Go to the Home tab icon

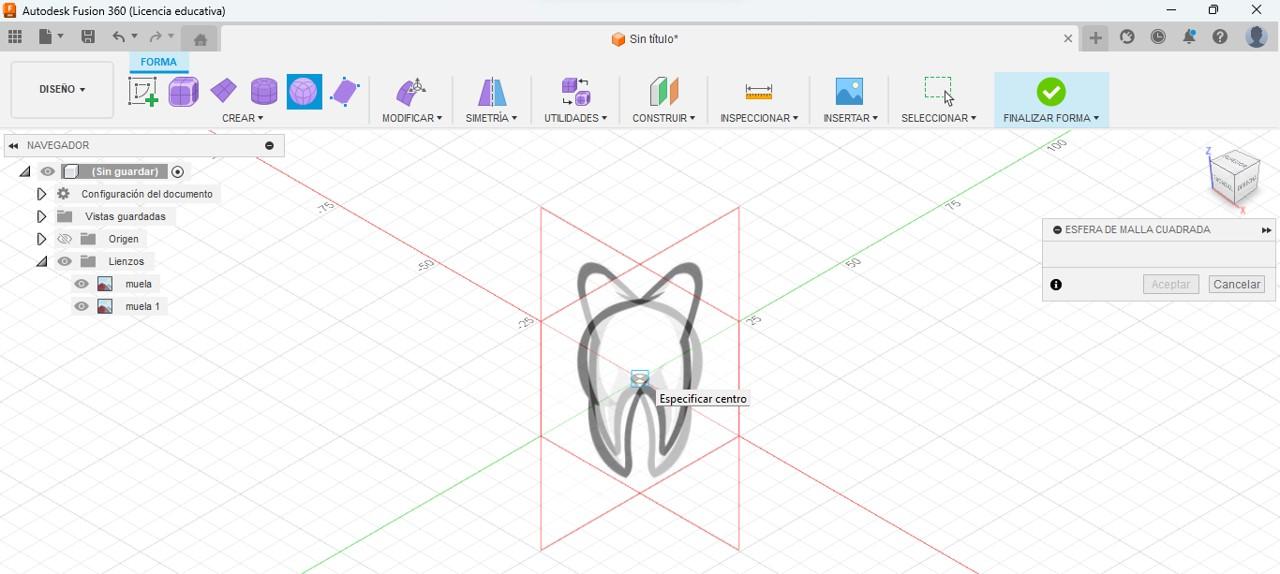[200, 39]
